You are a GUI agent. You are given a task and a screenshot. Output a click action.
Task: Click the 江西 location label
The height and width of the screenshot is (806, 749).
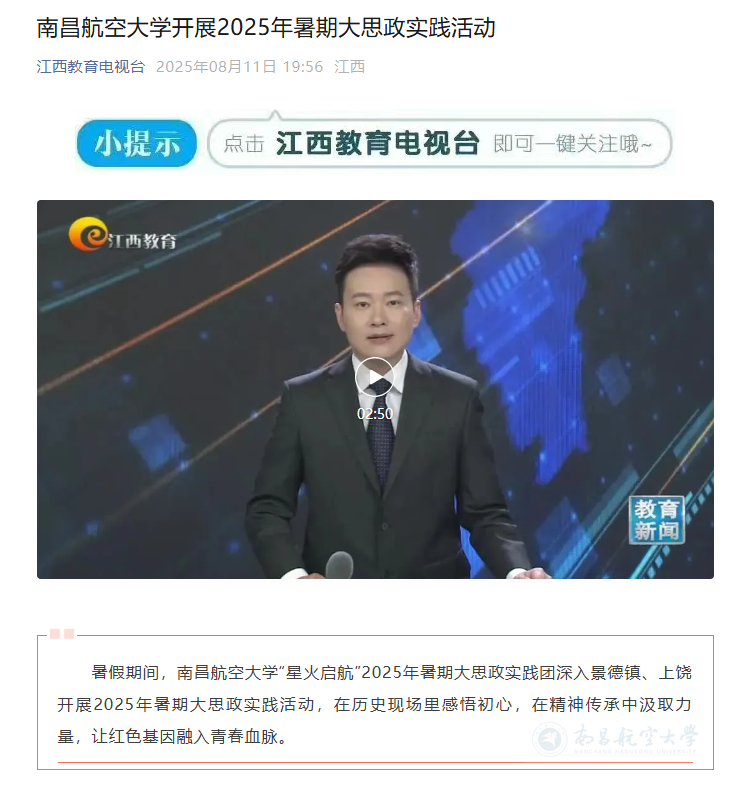tap(350, 67)
